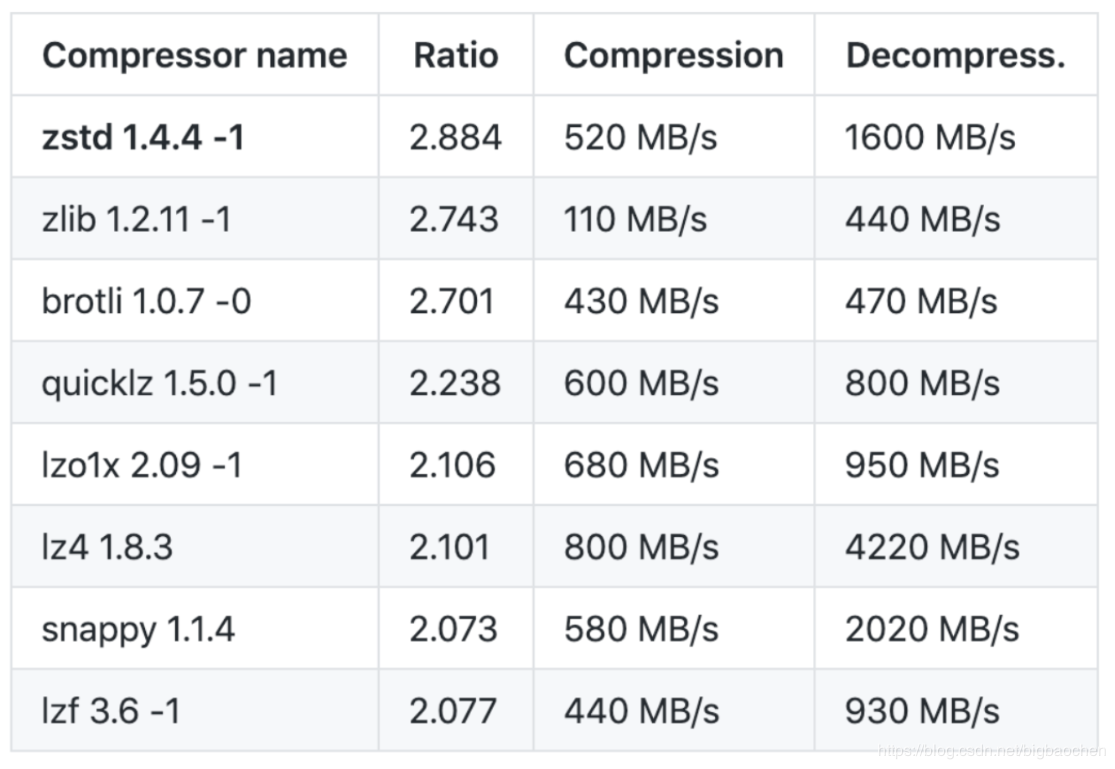Screen dimensions: 1115x769
Task: Click the 110 MB/s compression value
Action: point(635,219)
